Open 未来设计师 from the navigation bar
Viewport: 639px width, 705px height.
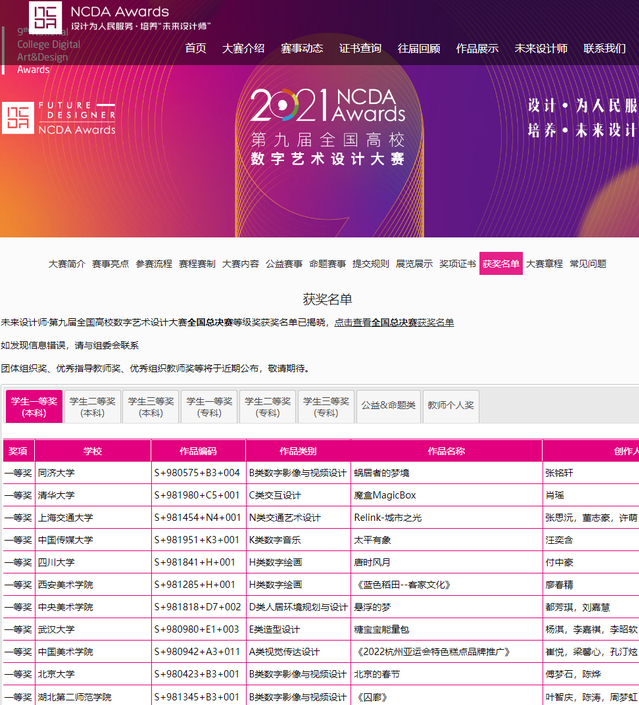(541, 48)
